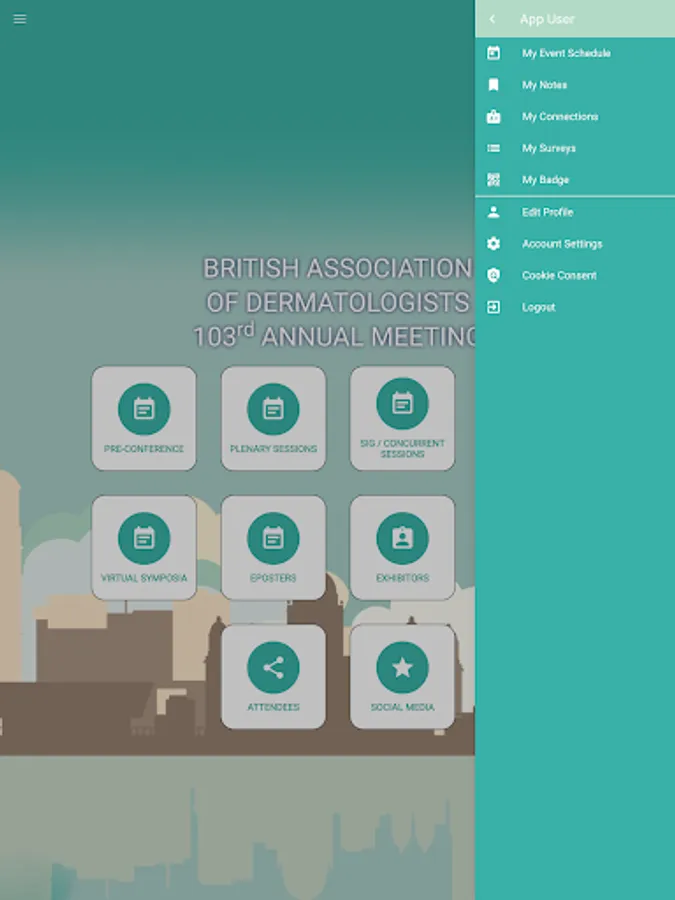Open the Attendees share tile
Viewport: 675px width, 900px height.
[273, 677]
